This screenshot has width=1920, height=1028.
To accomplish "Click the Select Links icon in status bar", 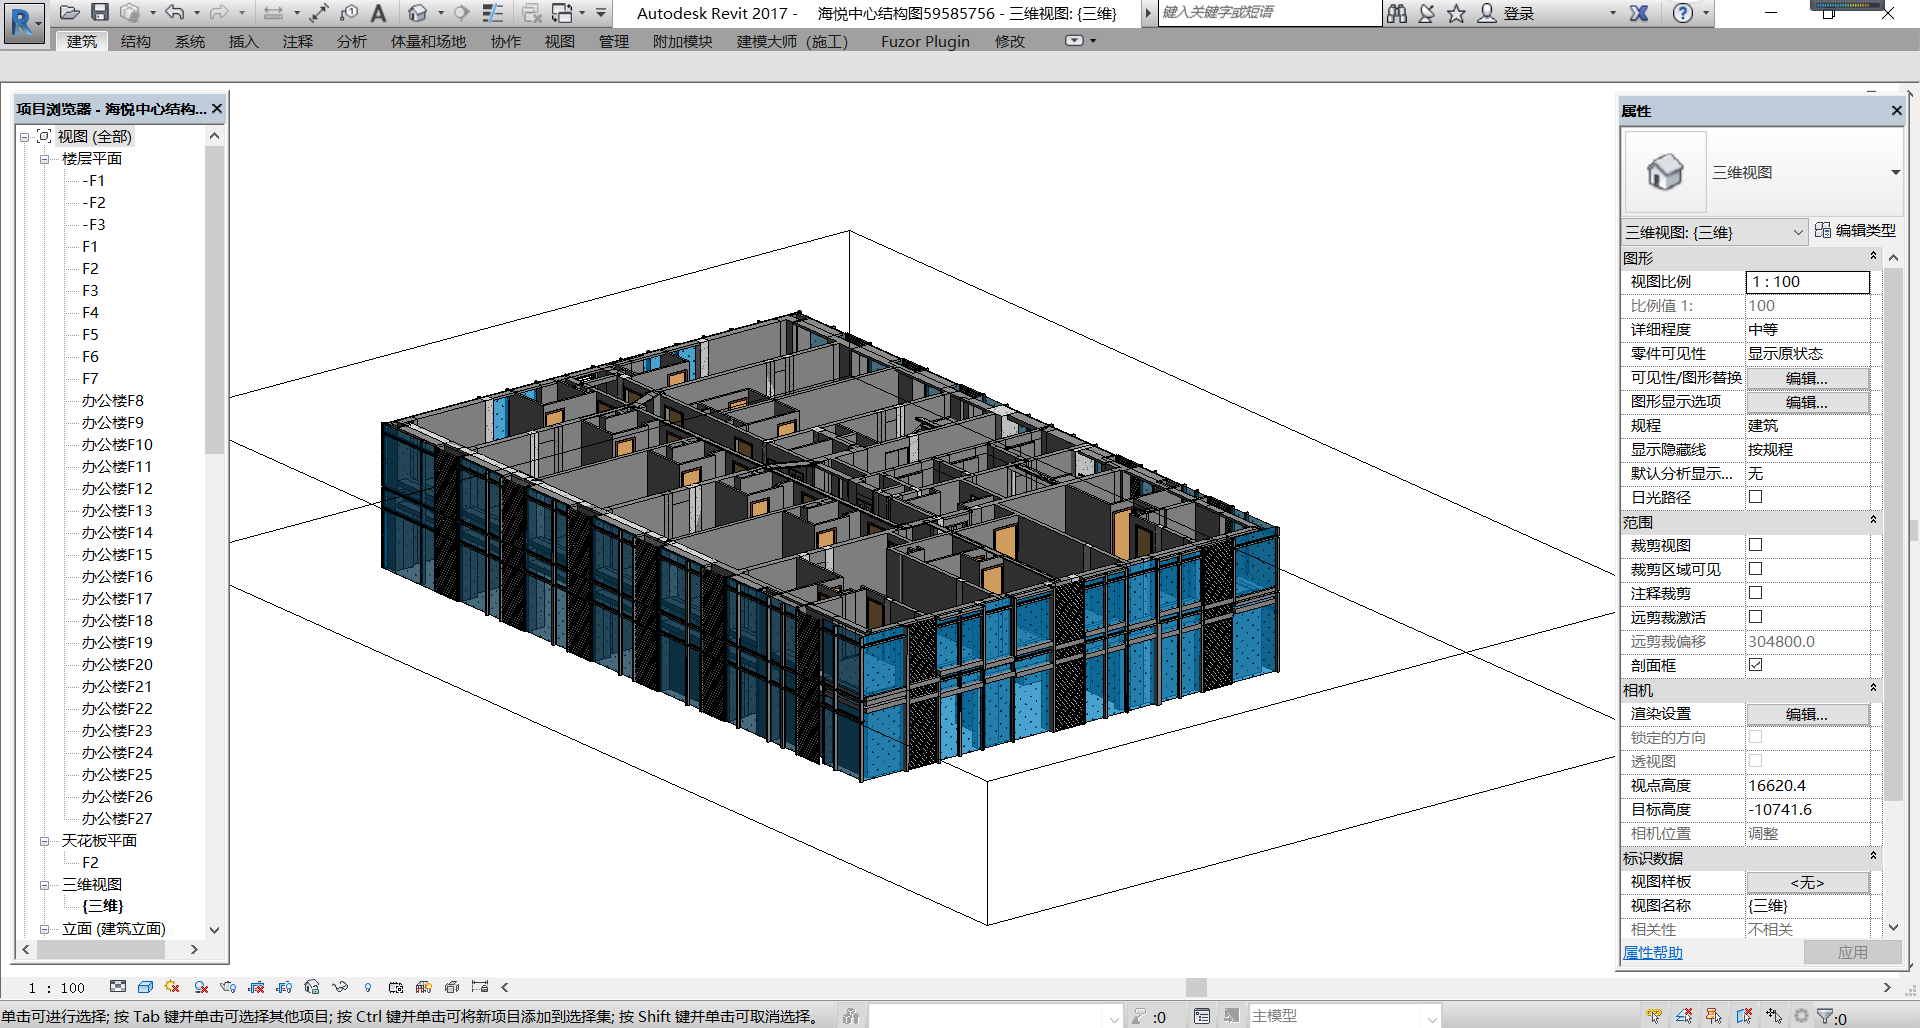I will [1654, 1016].
